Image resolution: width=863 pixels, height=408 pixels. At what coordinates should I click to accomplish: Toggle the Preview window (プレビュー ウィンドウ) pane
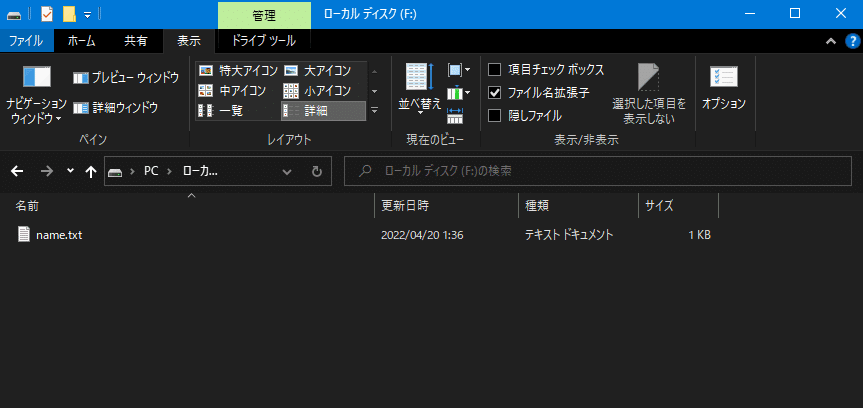click(x=126, y=78)
